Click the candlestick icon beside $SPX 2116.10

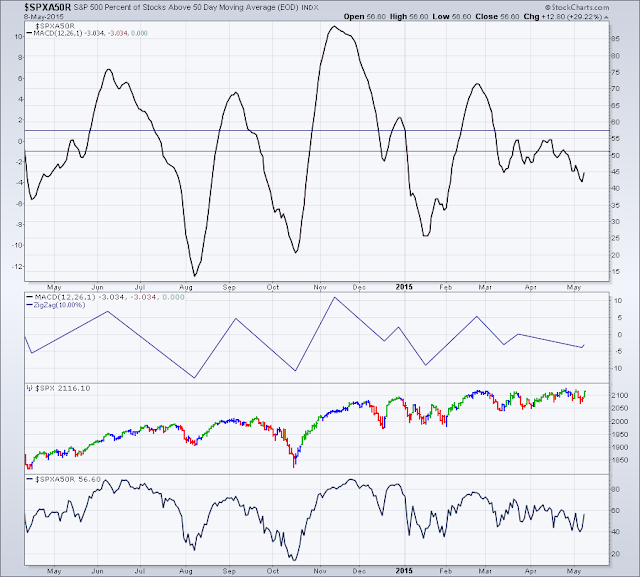(29, 388)
